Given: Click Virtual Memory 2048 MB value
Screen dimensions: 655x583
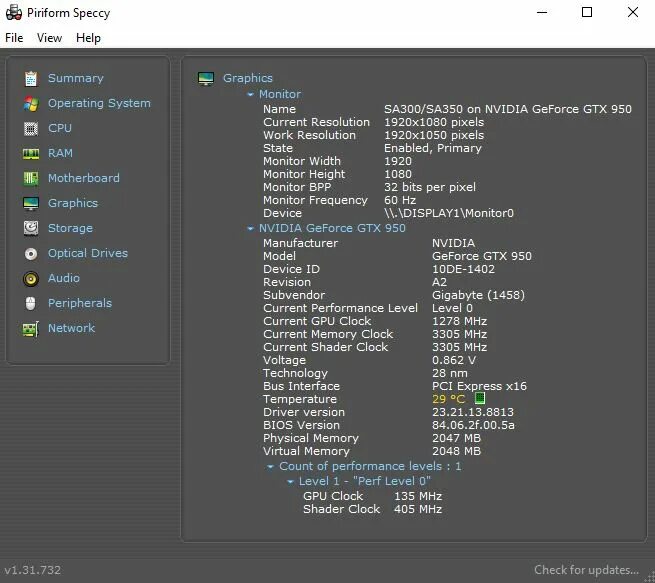Looking at the screenshot, I should click(x=457, y=451).
